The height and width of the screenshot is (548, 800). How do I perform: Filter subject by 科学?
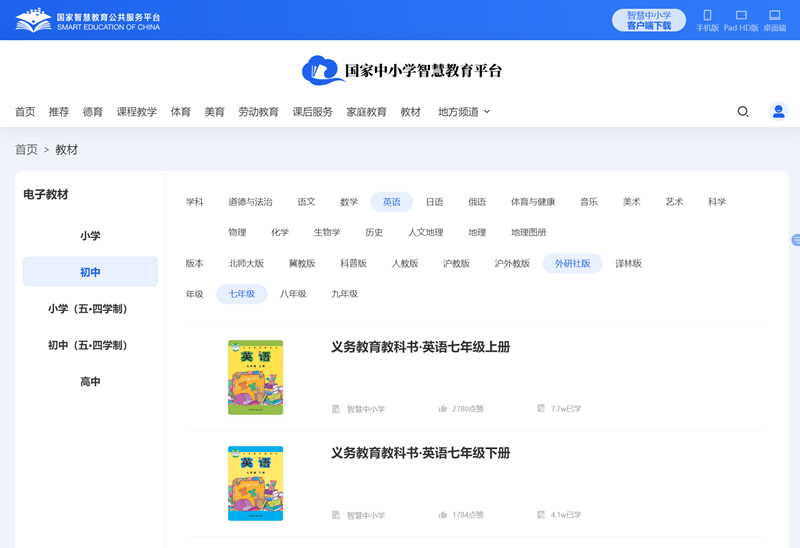click(x=717, y=202)
